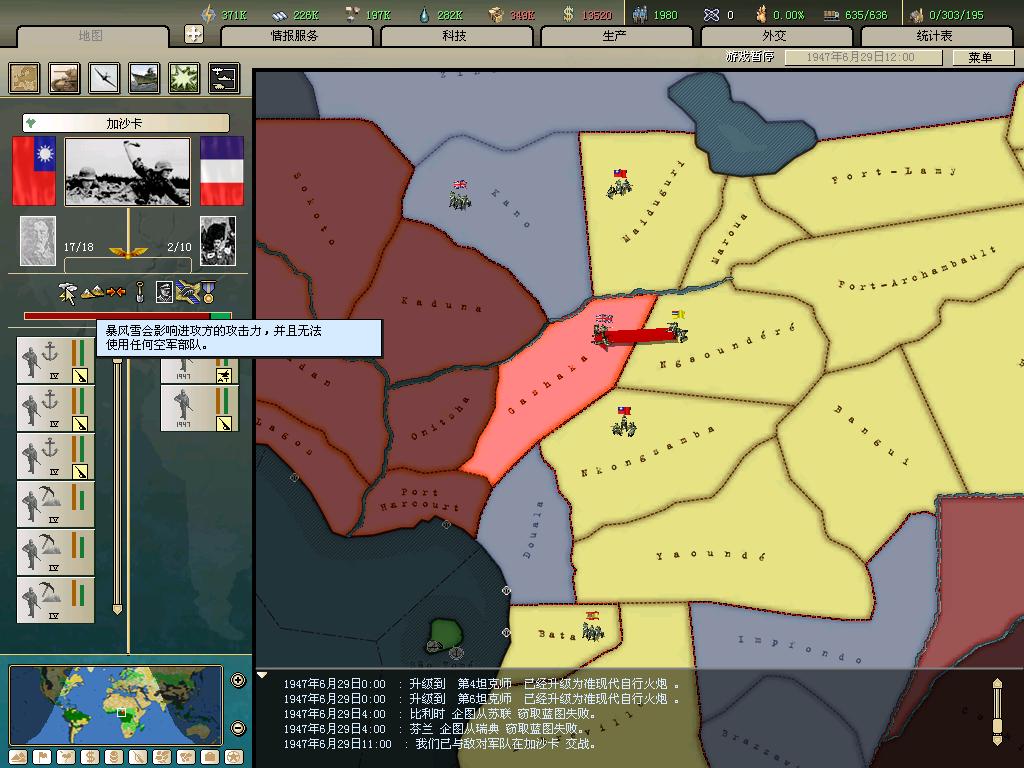Zoom out the minimap with minus
1024x768 pixels.
pos(238,728)
